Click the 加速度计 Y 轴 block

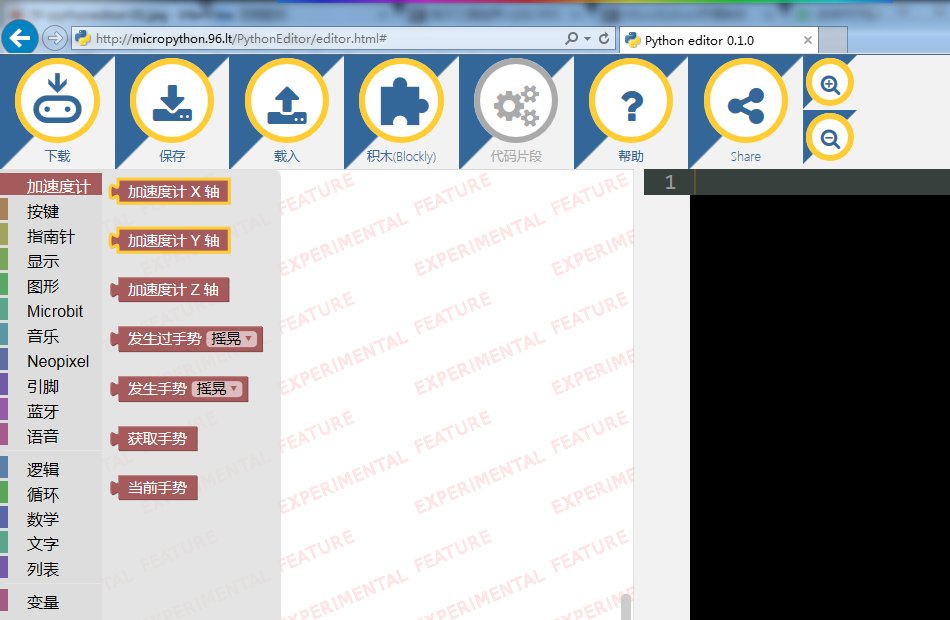click(171, 241)
